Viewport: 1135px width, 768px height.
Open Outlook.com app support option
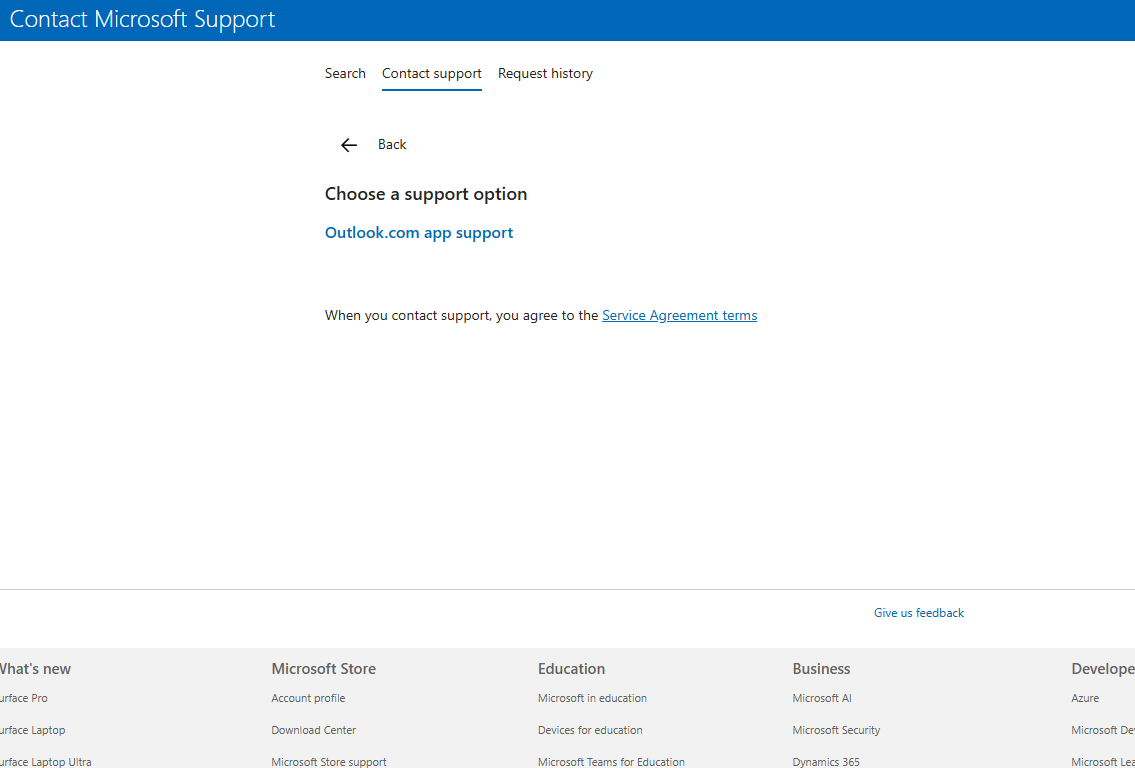419,232
